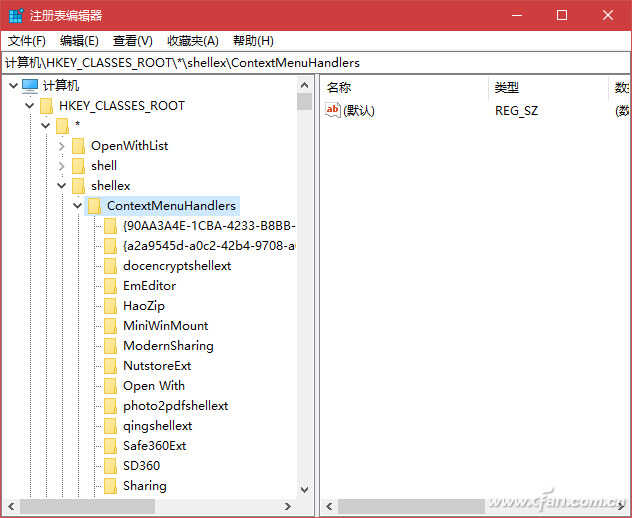
Task: Click tree pane scroll down arrow
Action: pyautogui.click(x=305, y=490)
